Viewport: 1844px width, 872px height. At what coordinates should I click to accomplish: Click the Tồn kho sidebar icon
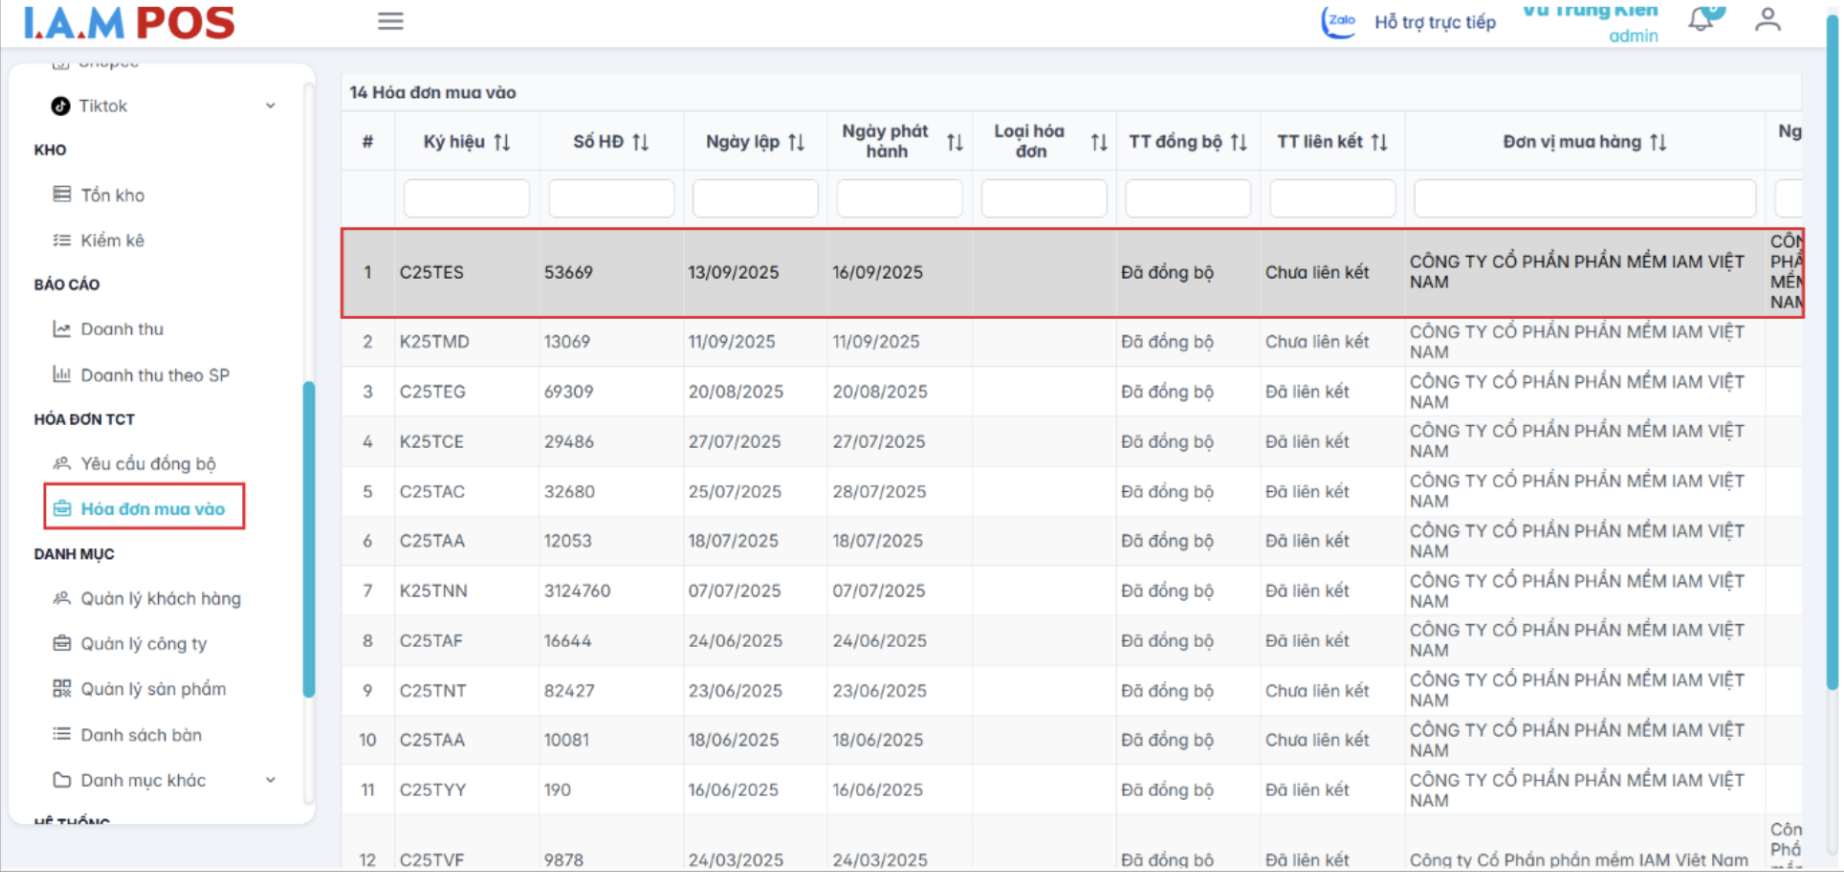click(62, 195)
